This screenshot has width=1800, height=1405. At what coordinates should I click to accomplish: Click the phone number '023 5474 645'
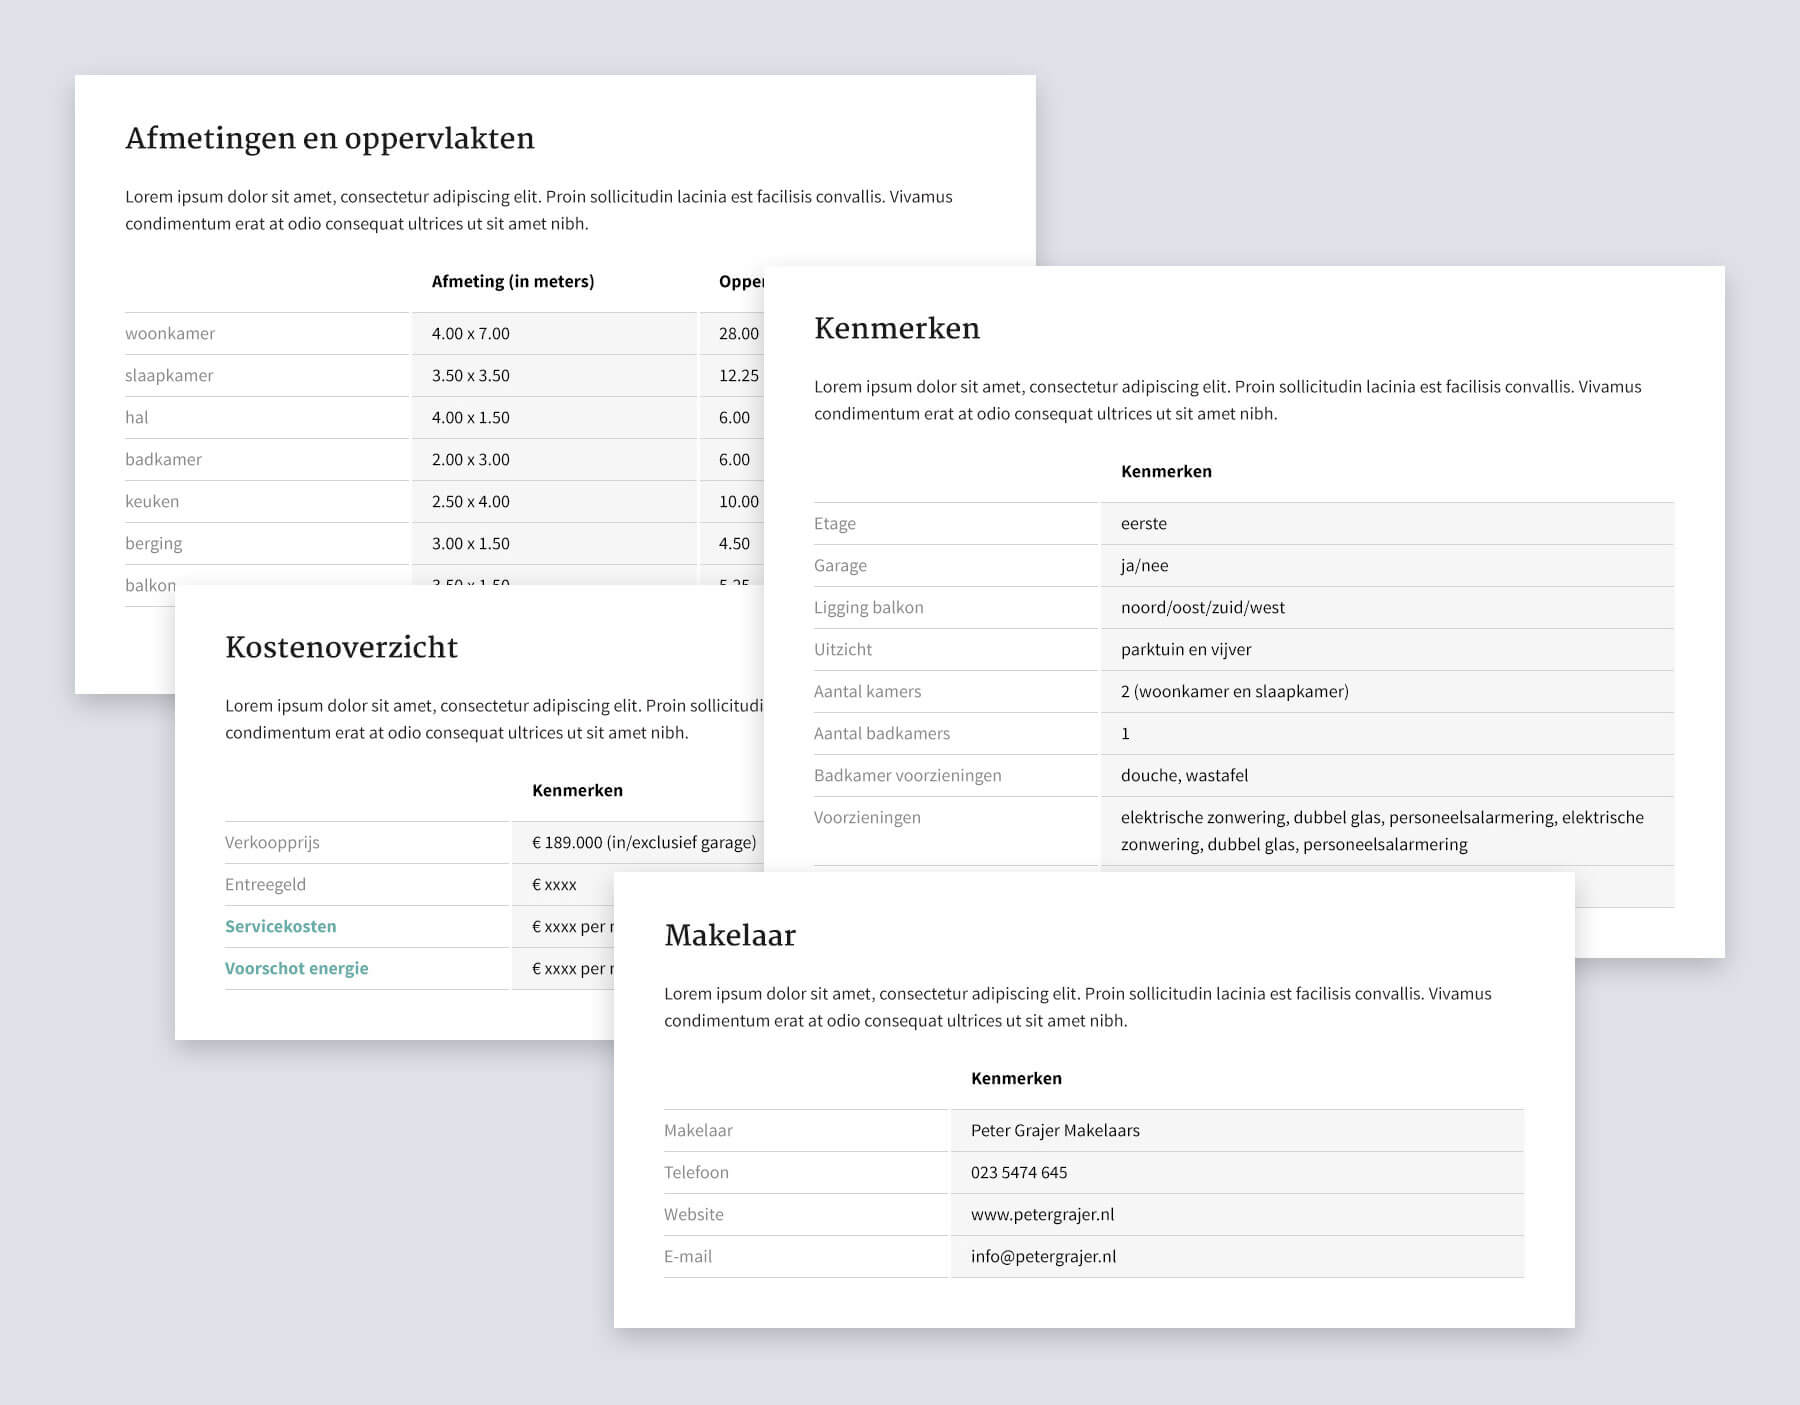point(1019,1172)
